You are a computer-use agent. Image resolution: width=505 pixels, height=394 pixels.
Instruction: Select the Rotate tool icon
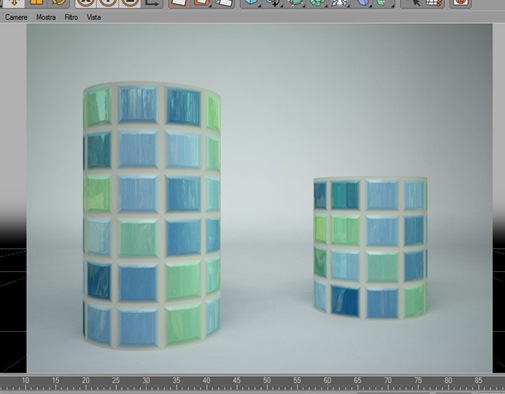coord(59,3)
